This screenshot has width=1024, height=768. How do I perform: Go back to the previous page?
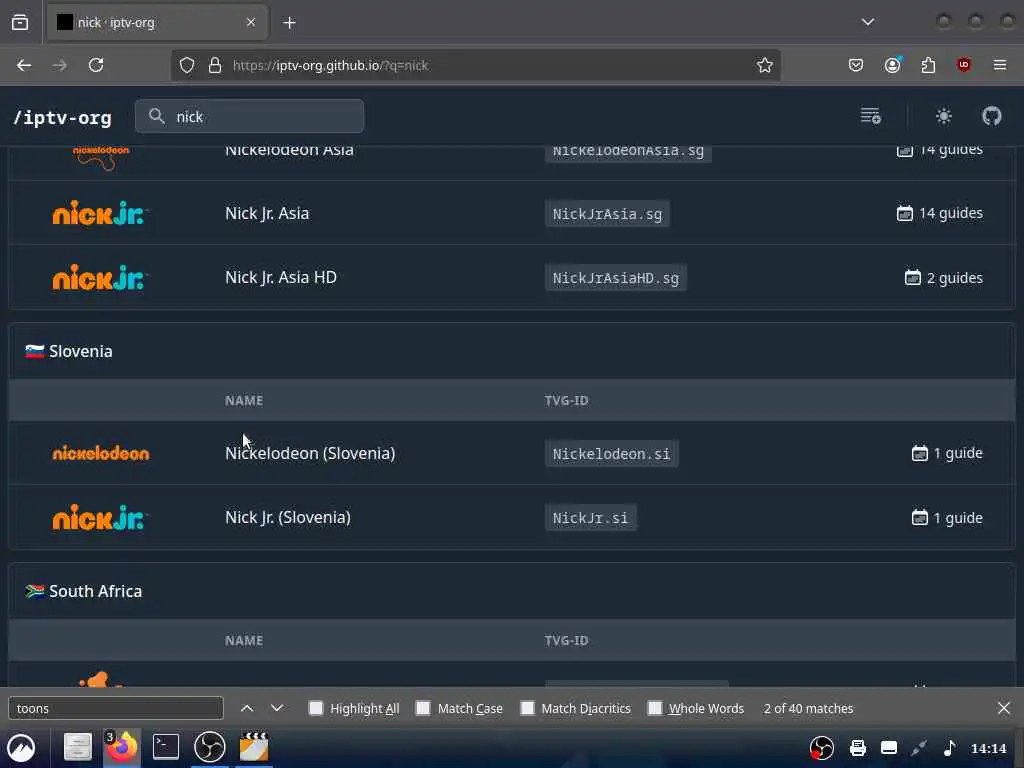(24, 65)
